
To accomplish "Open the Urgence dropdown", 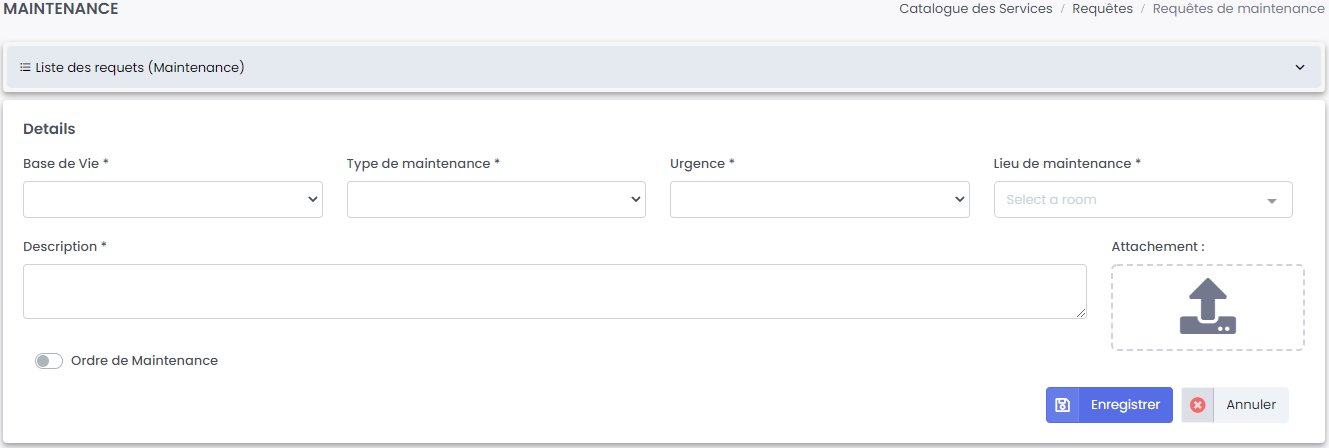I will coord(819,200).
